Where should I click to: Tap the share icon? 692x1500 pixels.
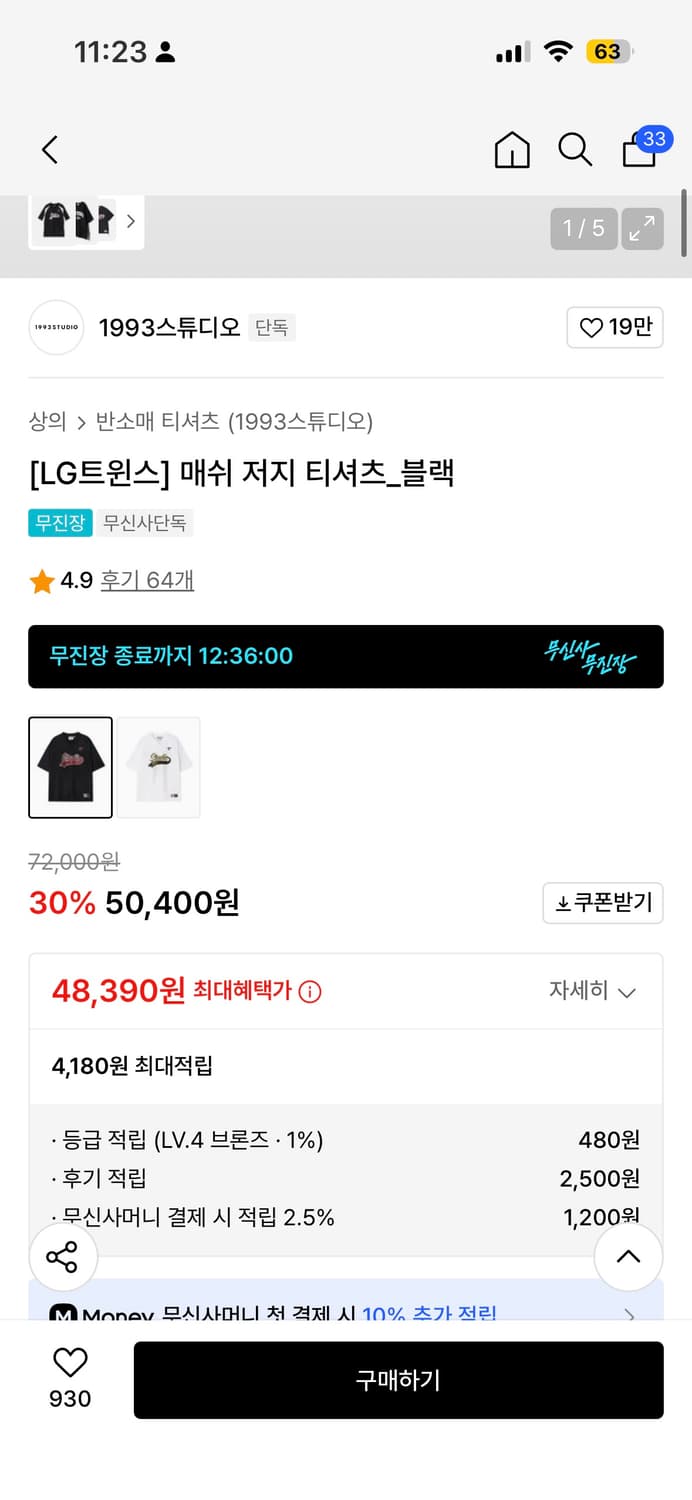[62, 1257]
